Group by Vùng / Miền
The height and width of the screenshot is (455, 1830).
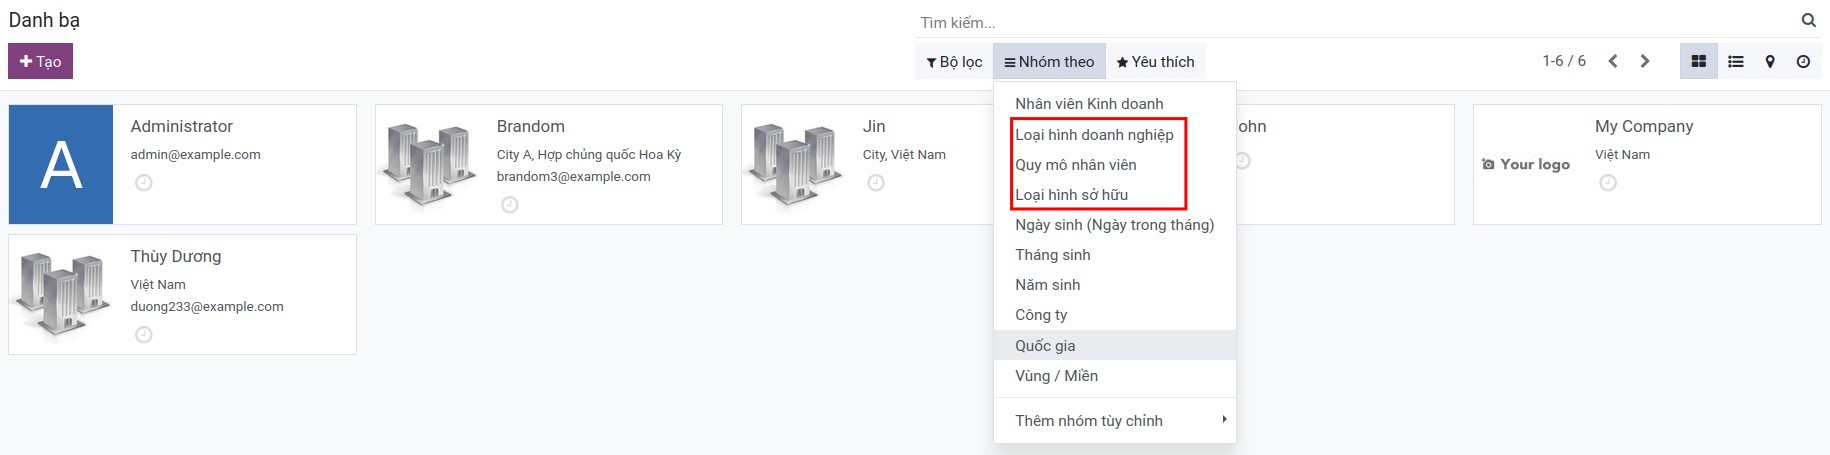(1115, 376)
